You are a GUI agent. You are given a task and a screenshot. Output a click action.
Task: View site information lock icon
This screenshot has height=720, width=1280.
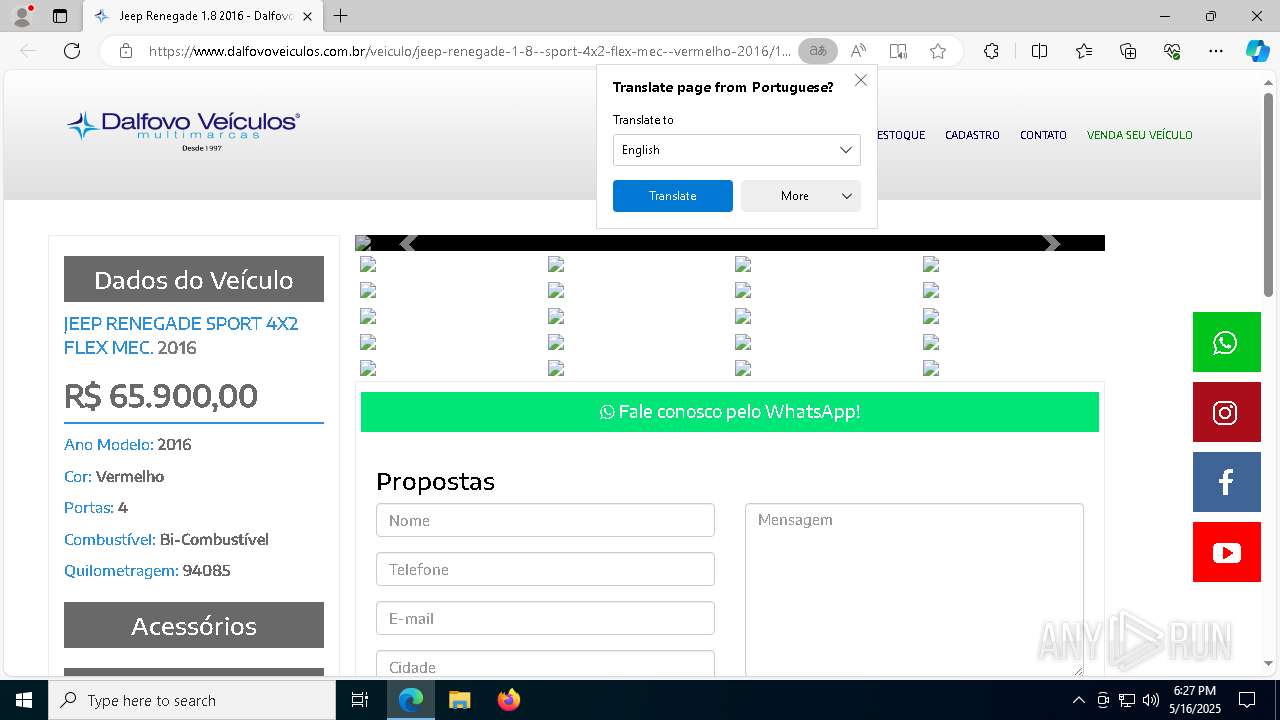tap(126, 51)
